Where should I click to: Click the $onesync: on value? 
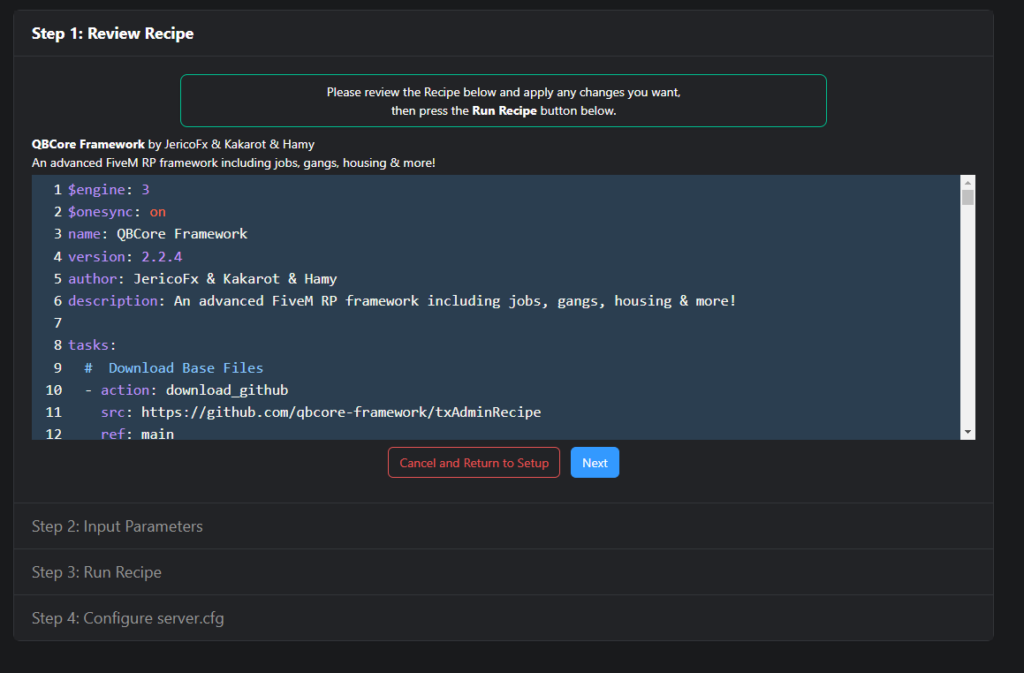[159, 211]
